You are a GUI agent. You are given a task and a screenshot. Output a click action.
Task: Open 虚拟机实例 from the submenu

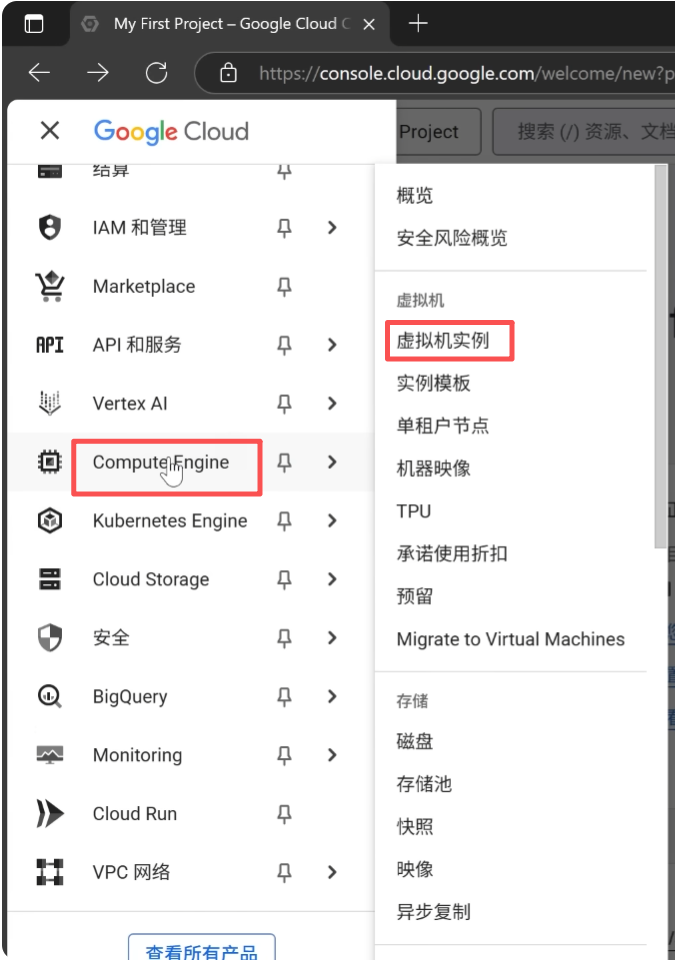pos(443,341)
